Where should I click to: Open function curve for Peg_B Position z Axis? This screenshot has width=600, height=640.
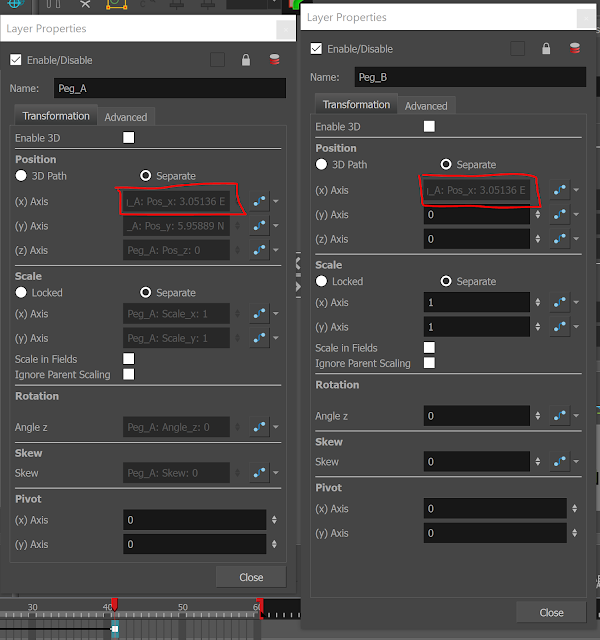click(x=560, y=239)
